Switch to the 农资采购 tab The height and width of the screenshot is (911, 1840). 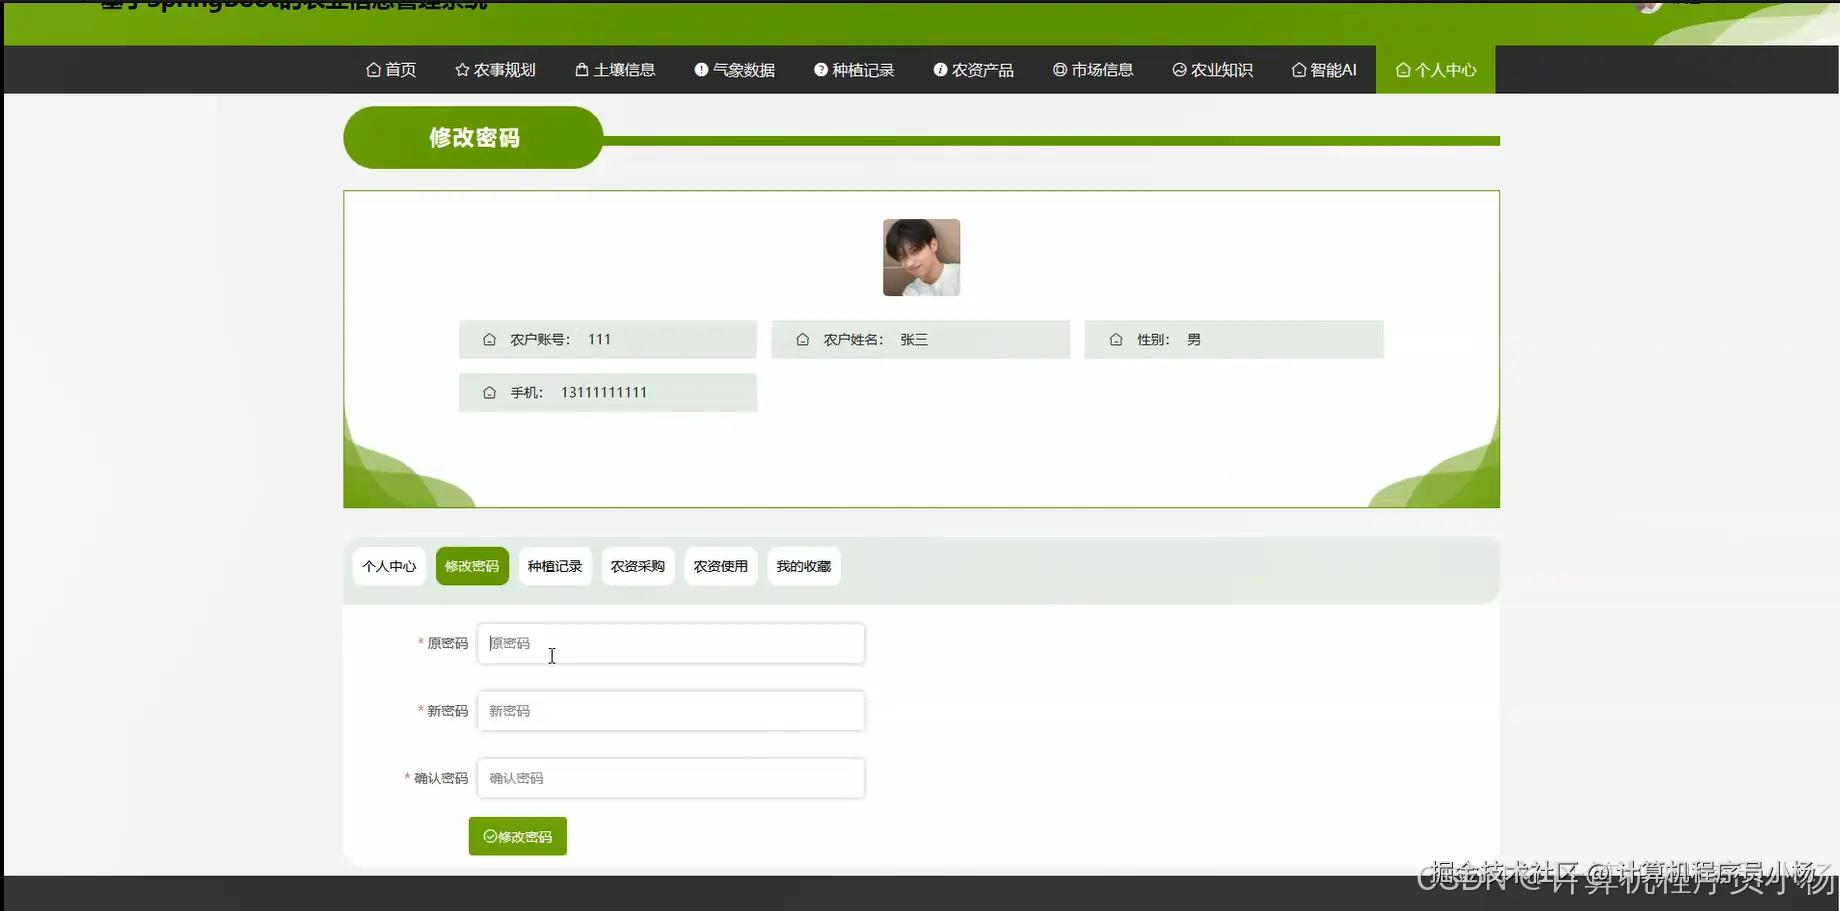637,565
